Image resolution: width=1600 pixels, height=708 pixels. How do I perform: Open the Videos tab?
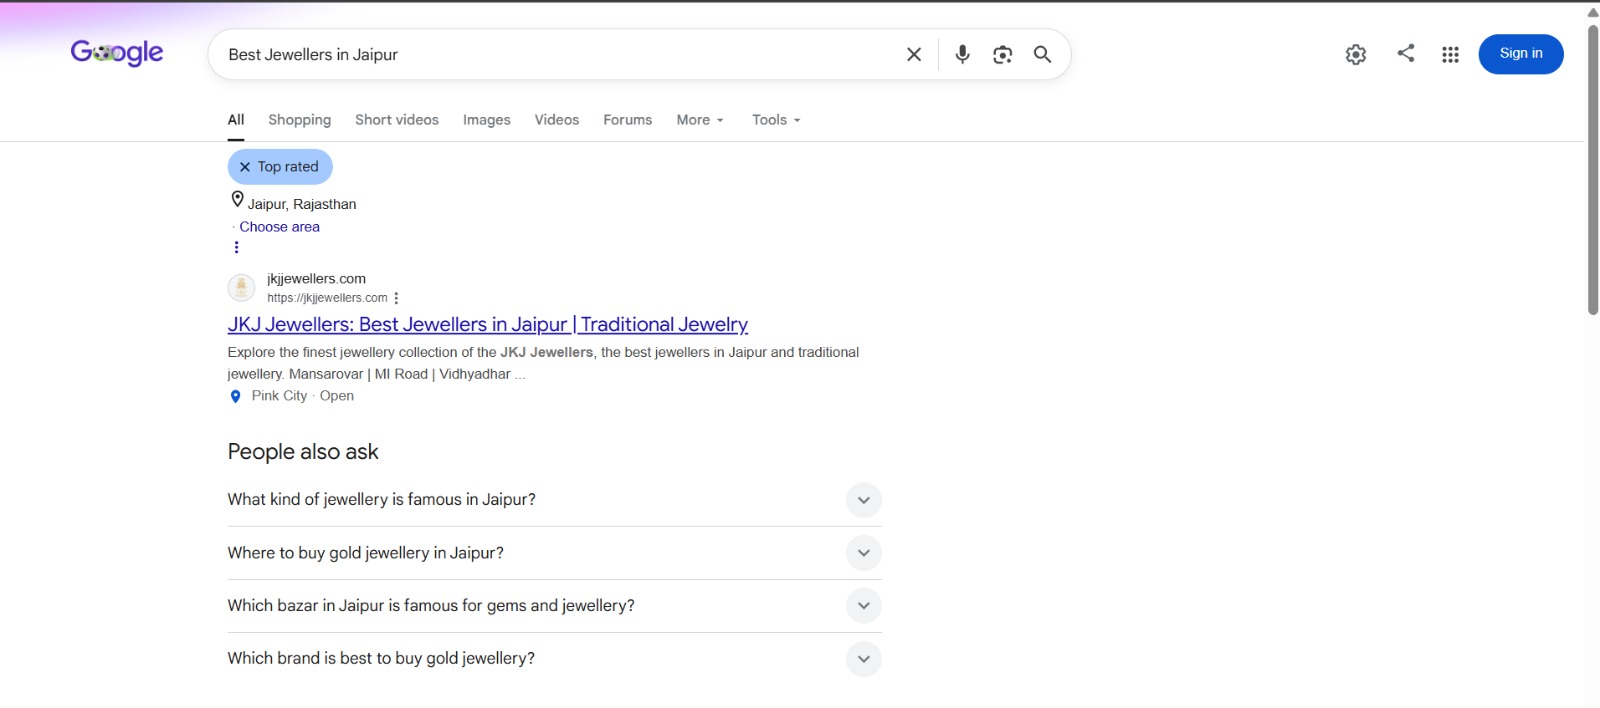[x=557, y=120]
